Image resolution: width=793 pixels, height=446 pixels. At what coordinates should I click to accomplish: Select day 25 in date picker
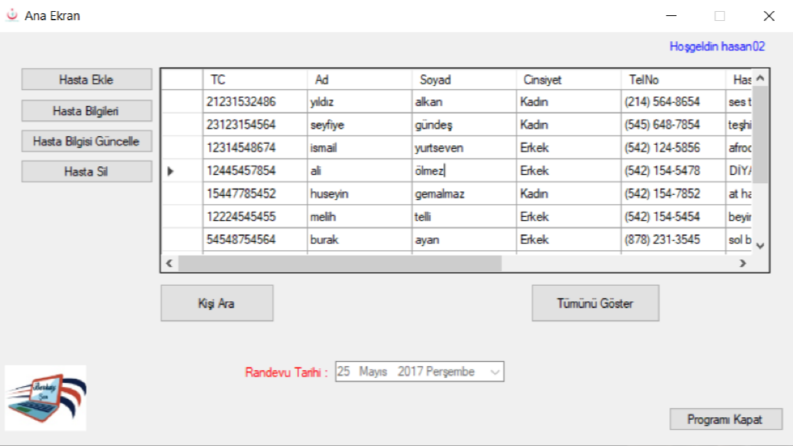tap(343, 372)
